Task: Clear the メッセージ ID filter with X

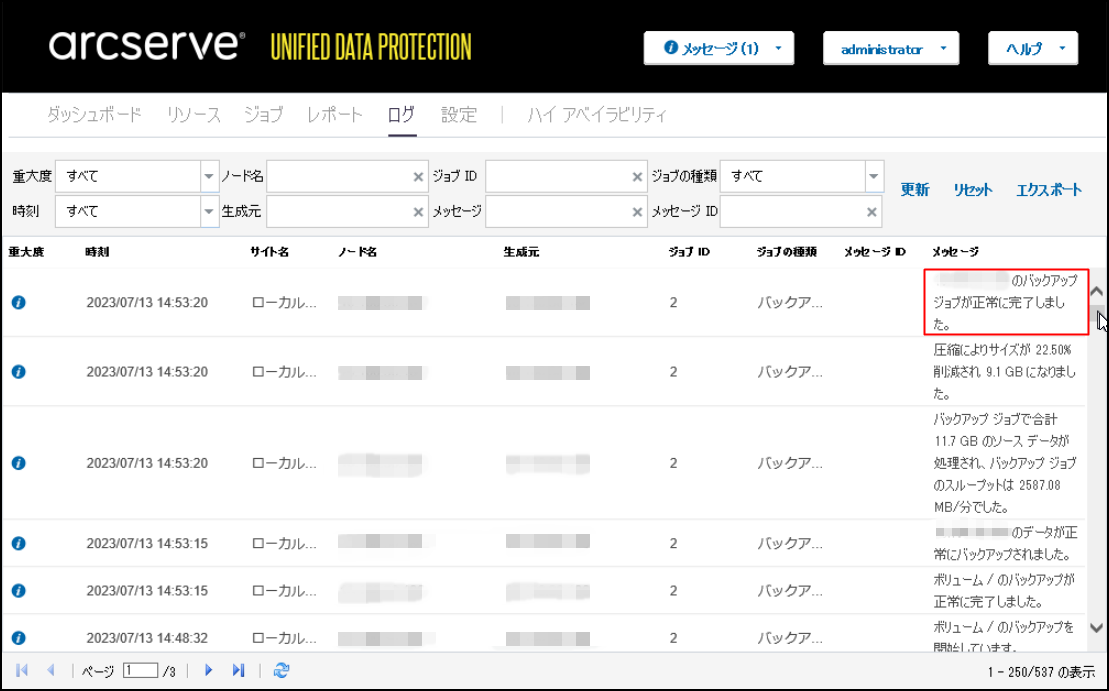Action: (872, 212)
